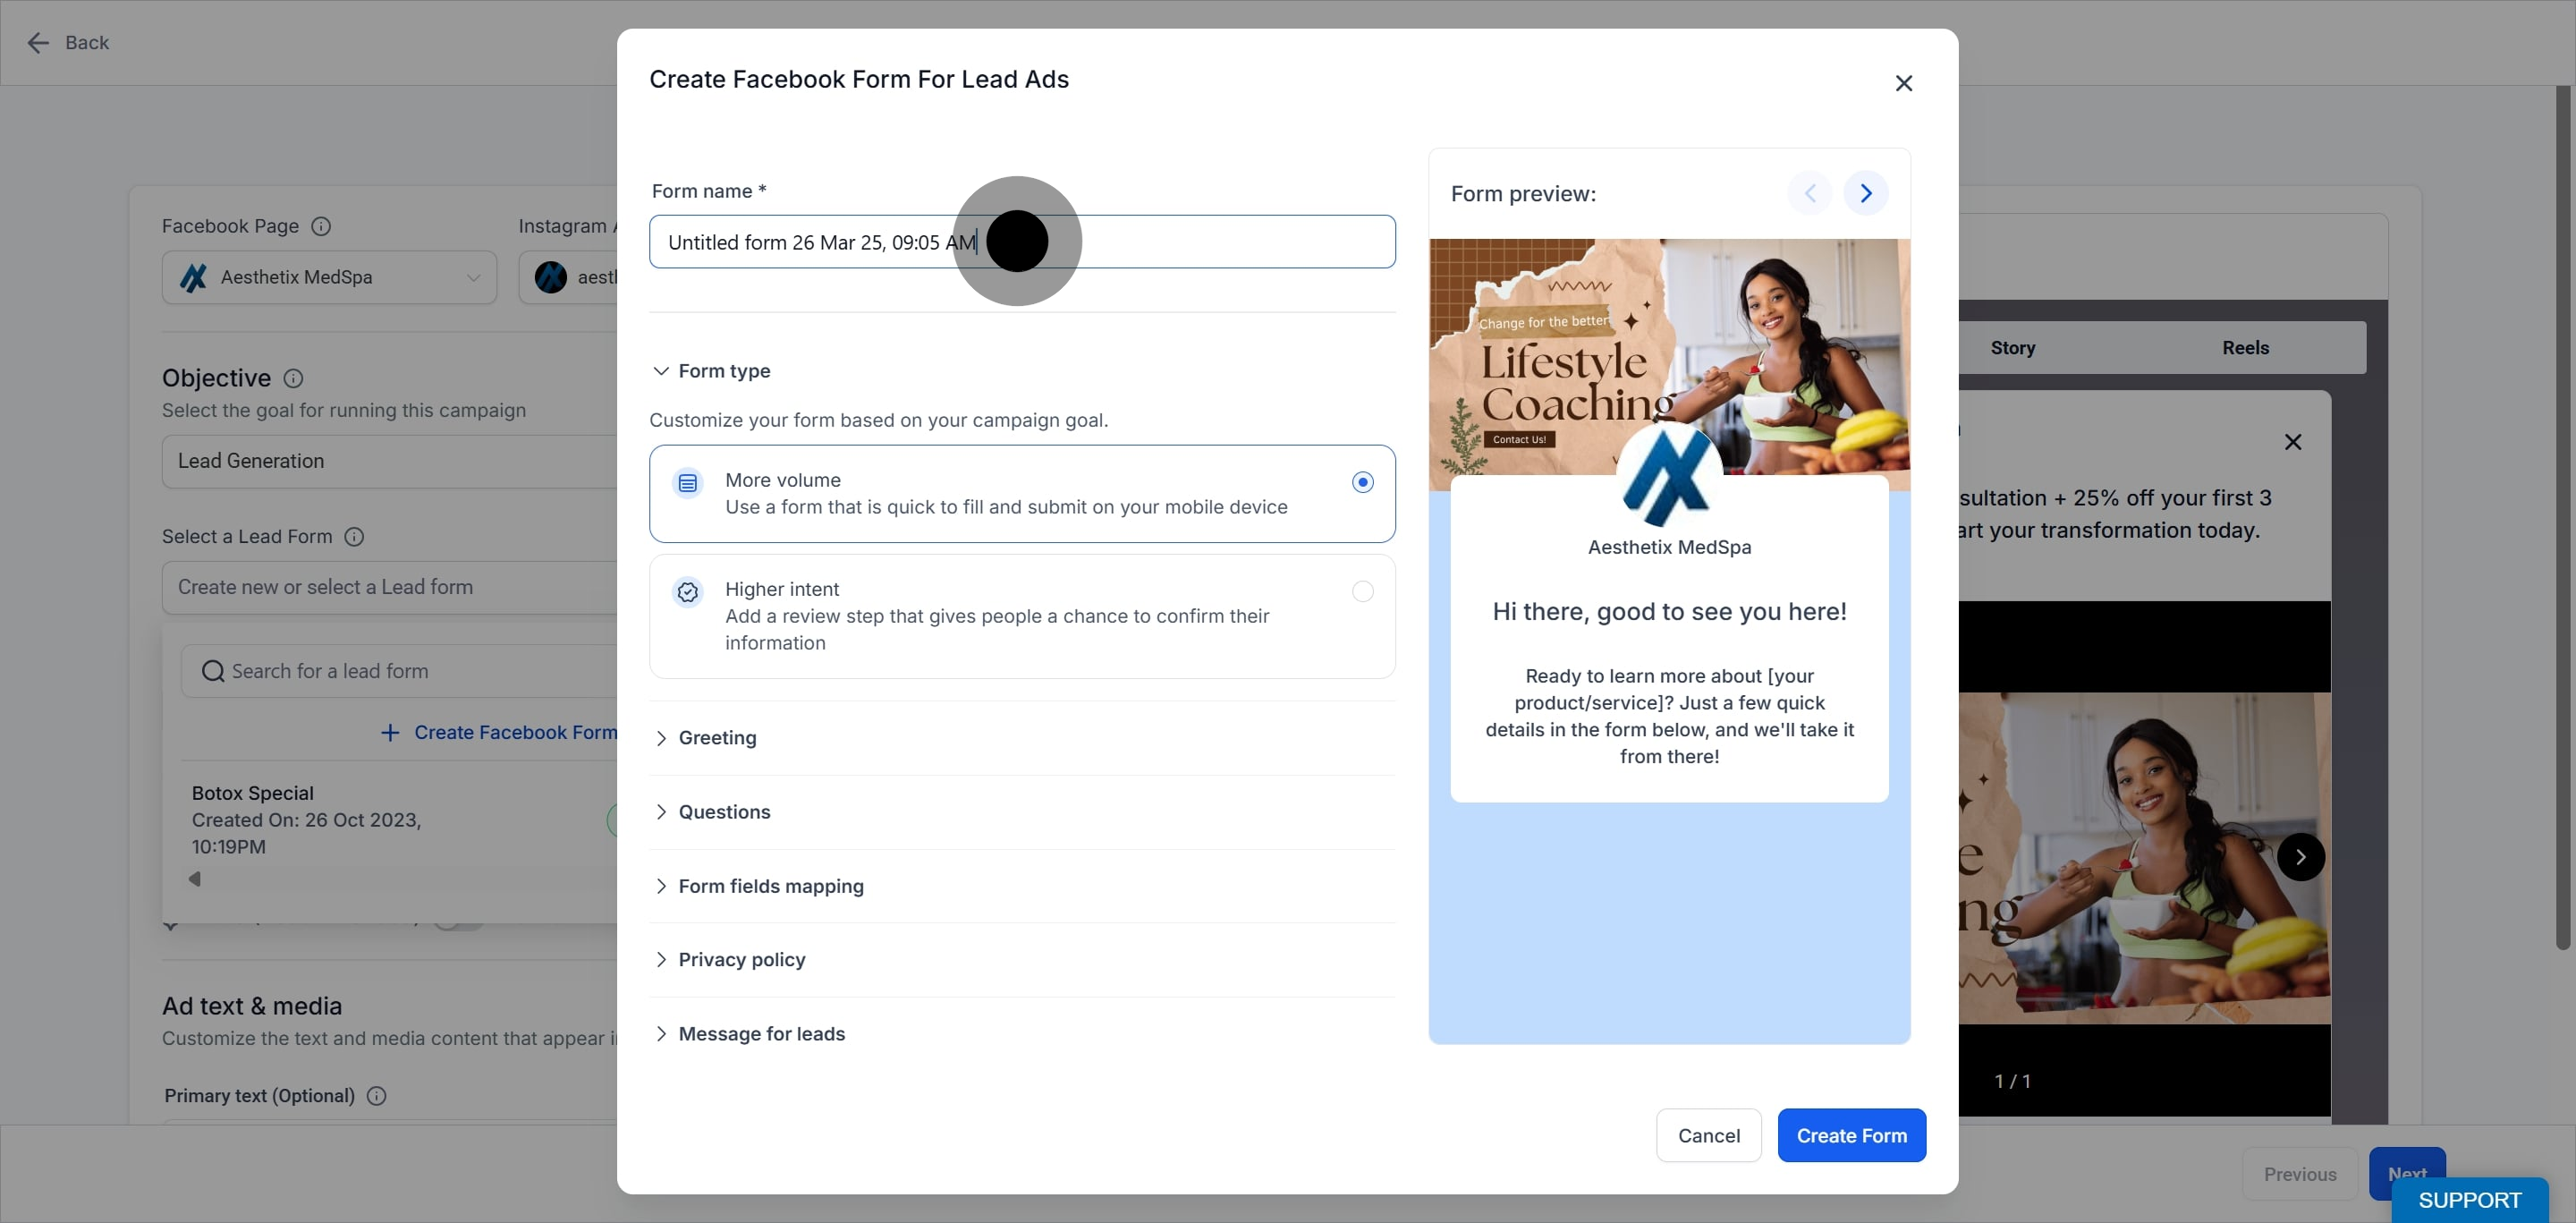Click the Back arrow icon
The height and width of the screenshot is (1223, 2576).
(38, 42)
